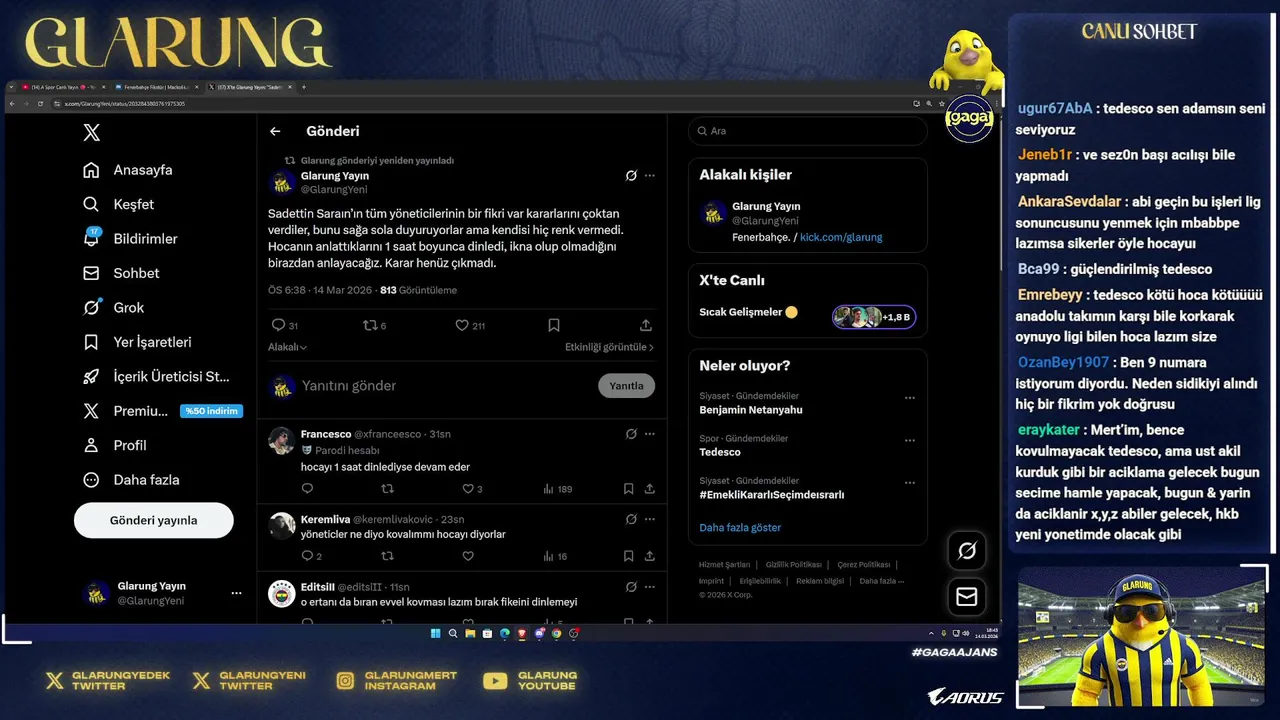1280x720 pixels.
Task: View Francesco reply's analytics
Action: [x=557, y=489]
